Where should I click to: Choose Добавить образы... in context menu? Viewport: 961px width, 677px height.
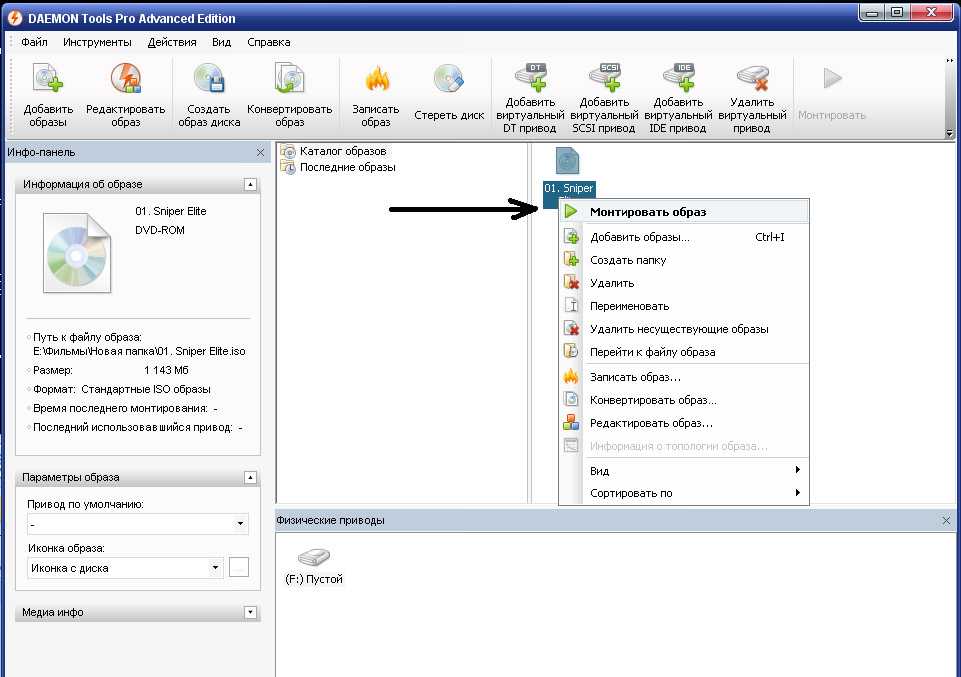coord(684,237)
